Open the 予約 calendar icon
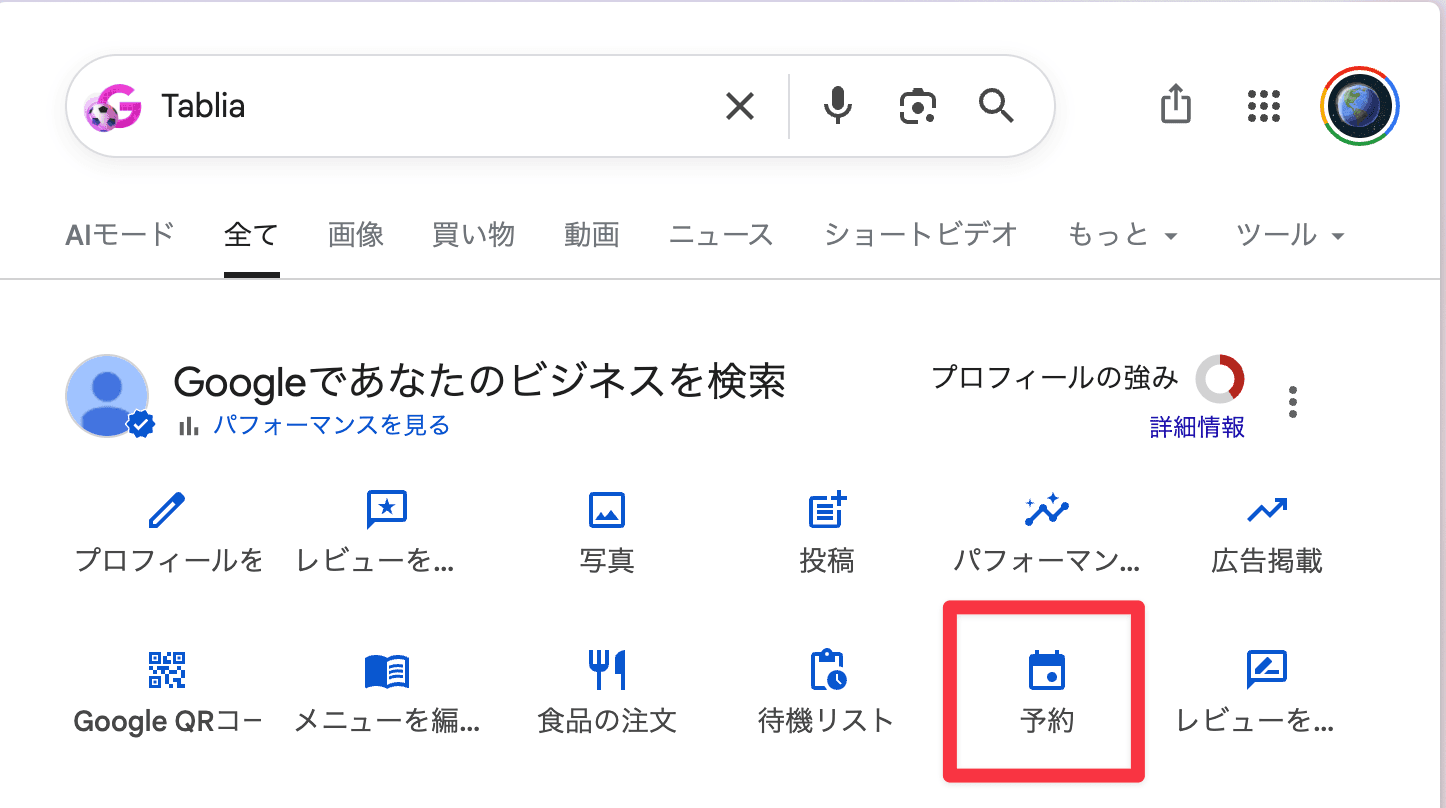The height and width of the screenshot is (808, 1446). pos(1047,670)
